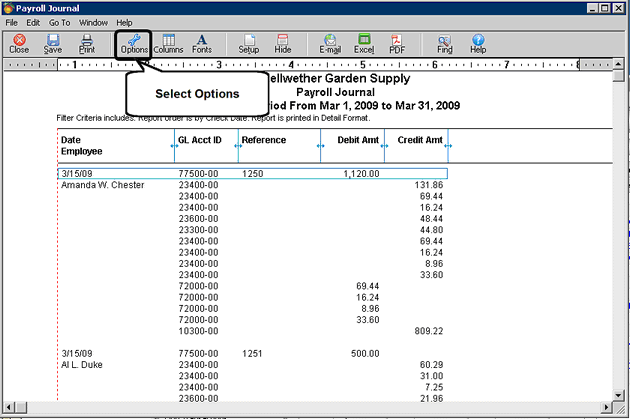Select the 3/15/09 row with reference 1250
630x419 pixels.
pyautogui.click(x=253, y=174)
